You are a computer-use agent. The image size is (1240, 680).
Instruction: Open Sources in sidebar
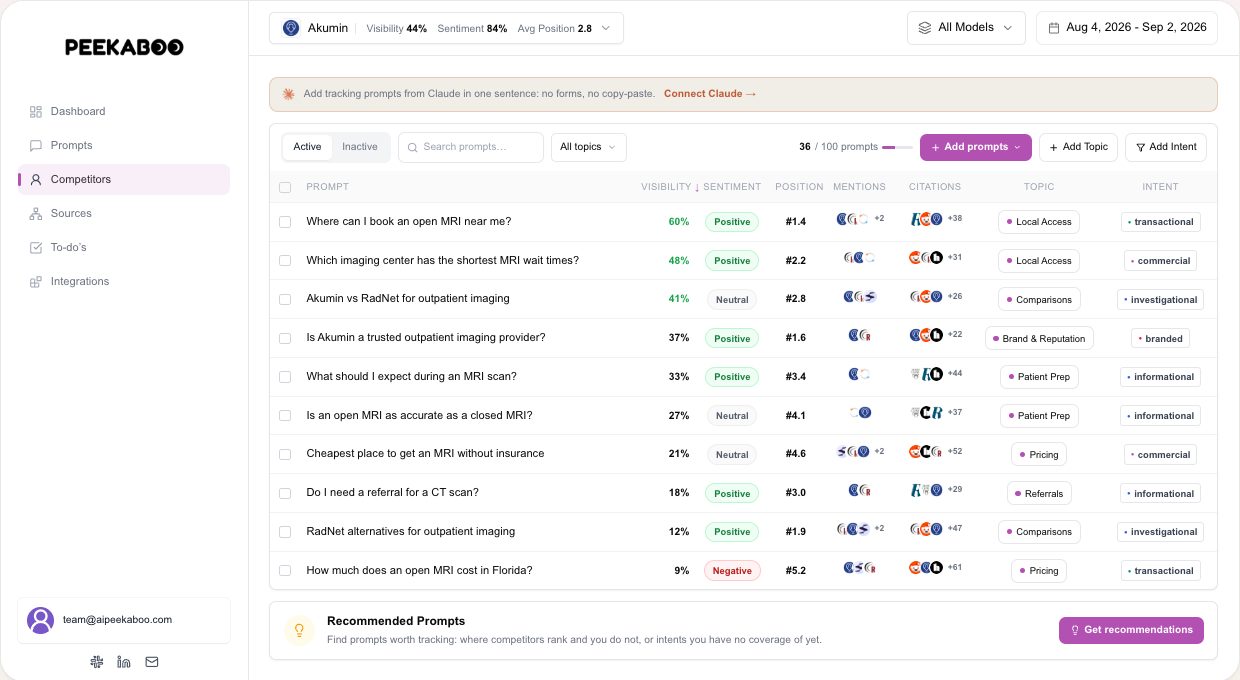(x=124, y=214)
